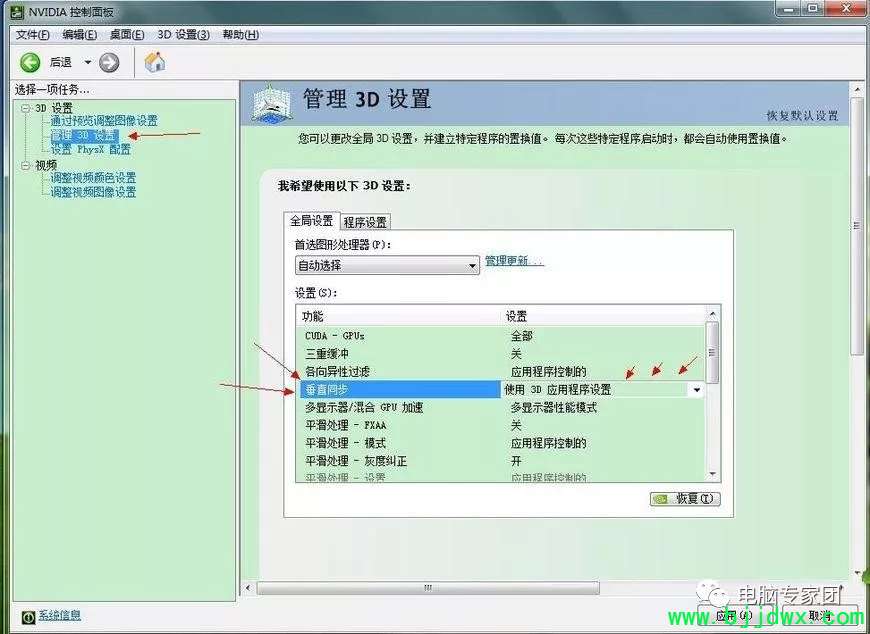Screen dimensions: 870x634
Task: Select the 垂直同步 row
Action: click(x=400, y=389)
